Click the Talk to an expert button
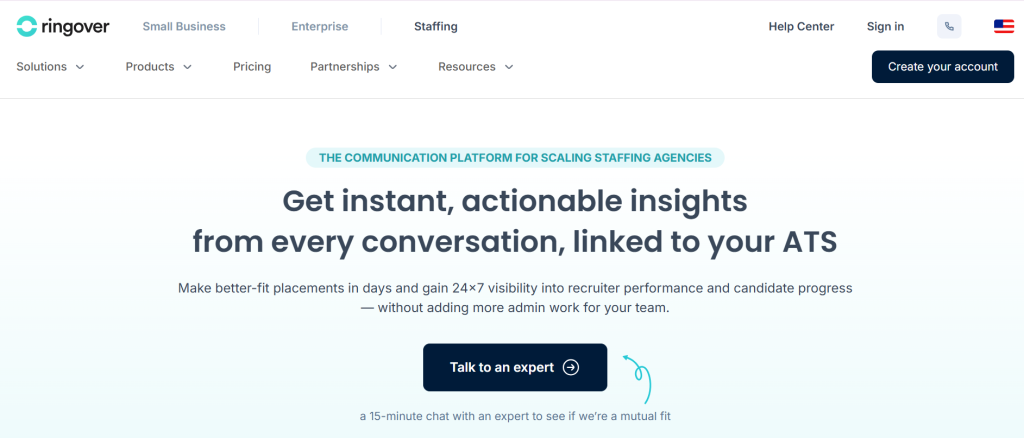 click(514, 367)
